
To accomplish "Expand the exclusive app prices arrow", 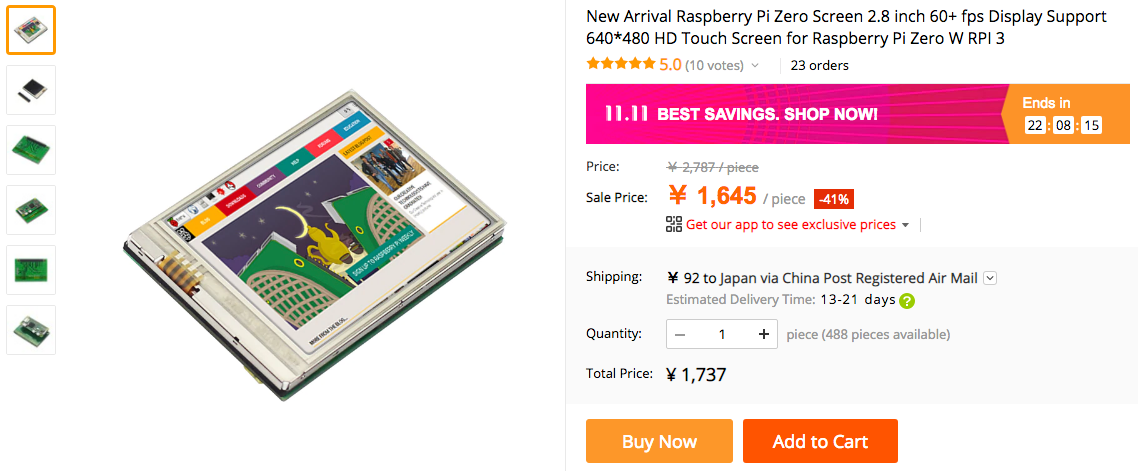I will (x=905, y=225).
